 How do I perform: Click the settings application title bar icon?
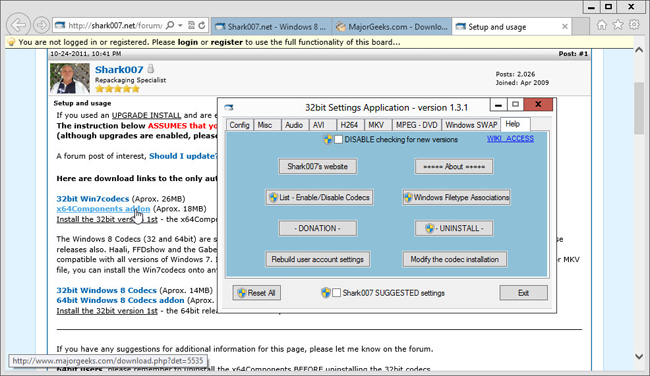[x=229, y=107]
